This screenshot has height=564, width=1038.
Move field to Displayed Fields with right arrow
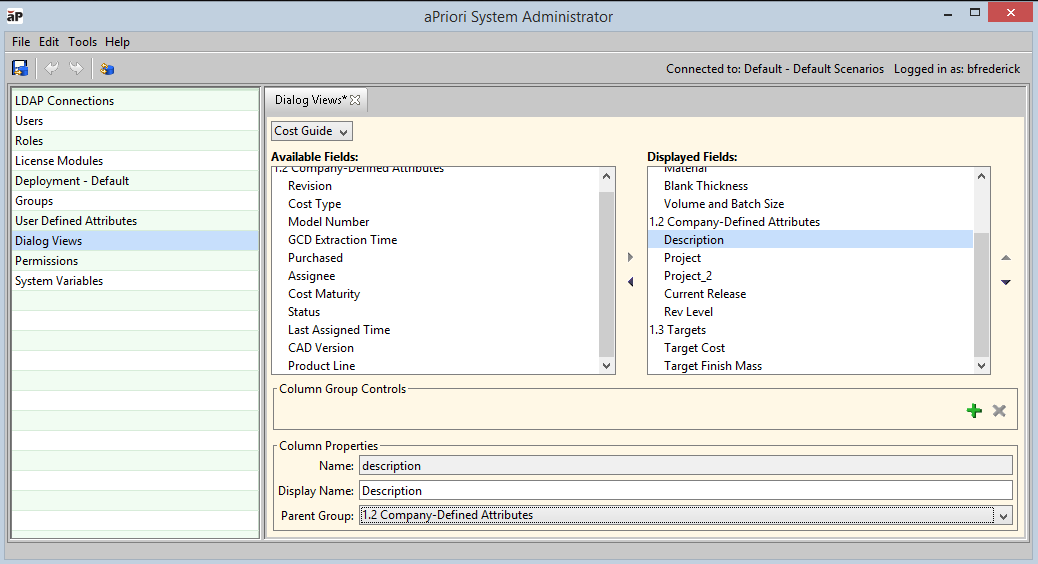[x=630, y=257]
